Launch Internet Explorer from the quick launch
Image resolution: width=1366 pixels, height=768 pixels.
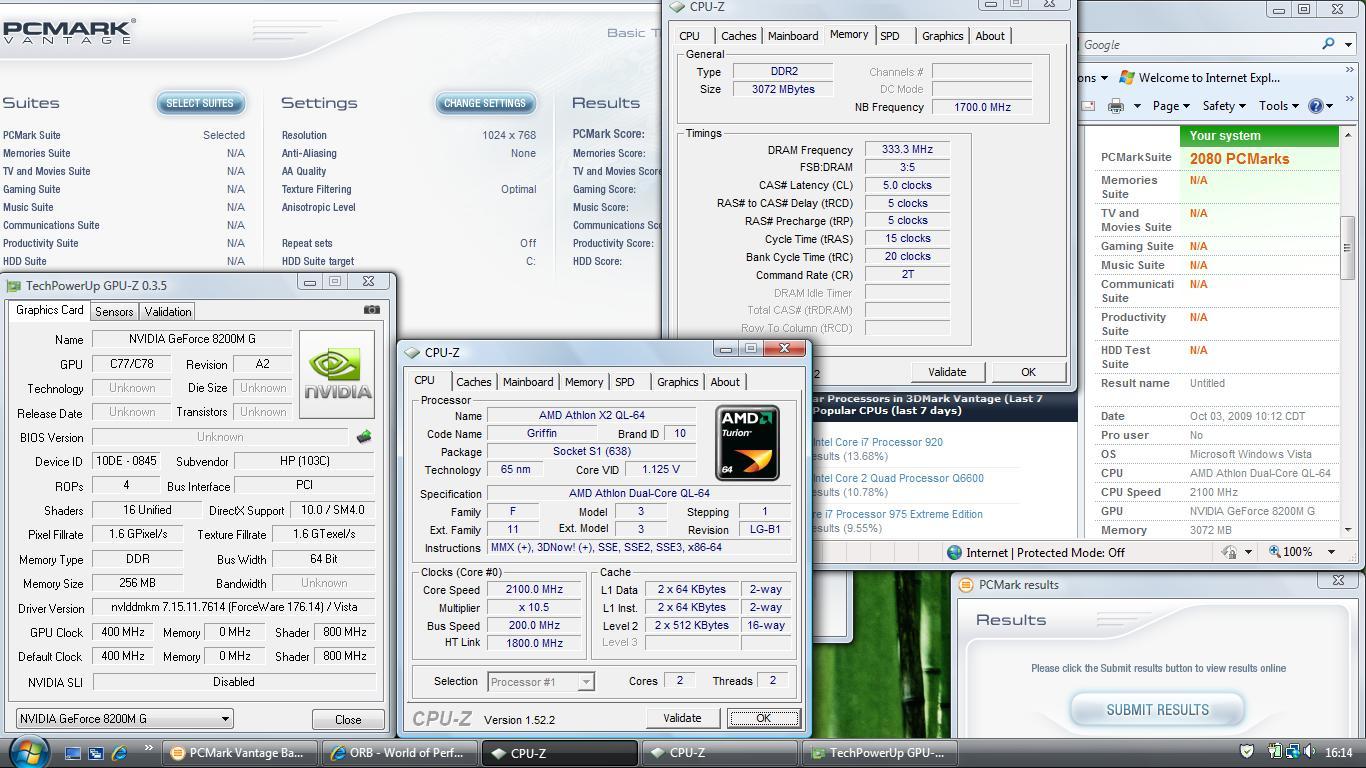[x=119, y=753]
